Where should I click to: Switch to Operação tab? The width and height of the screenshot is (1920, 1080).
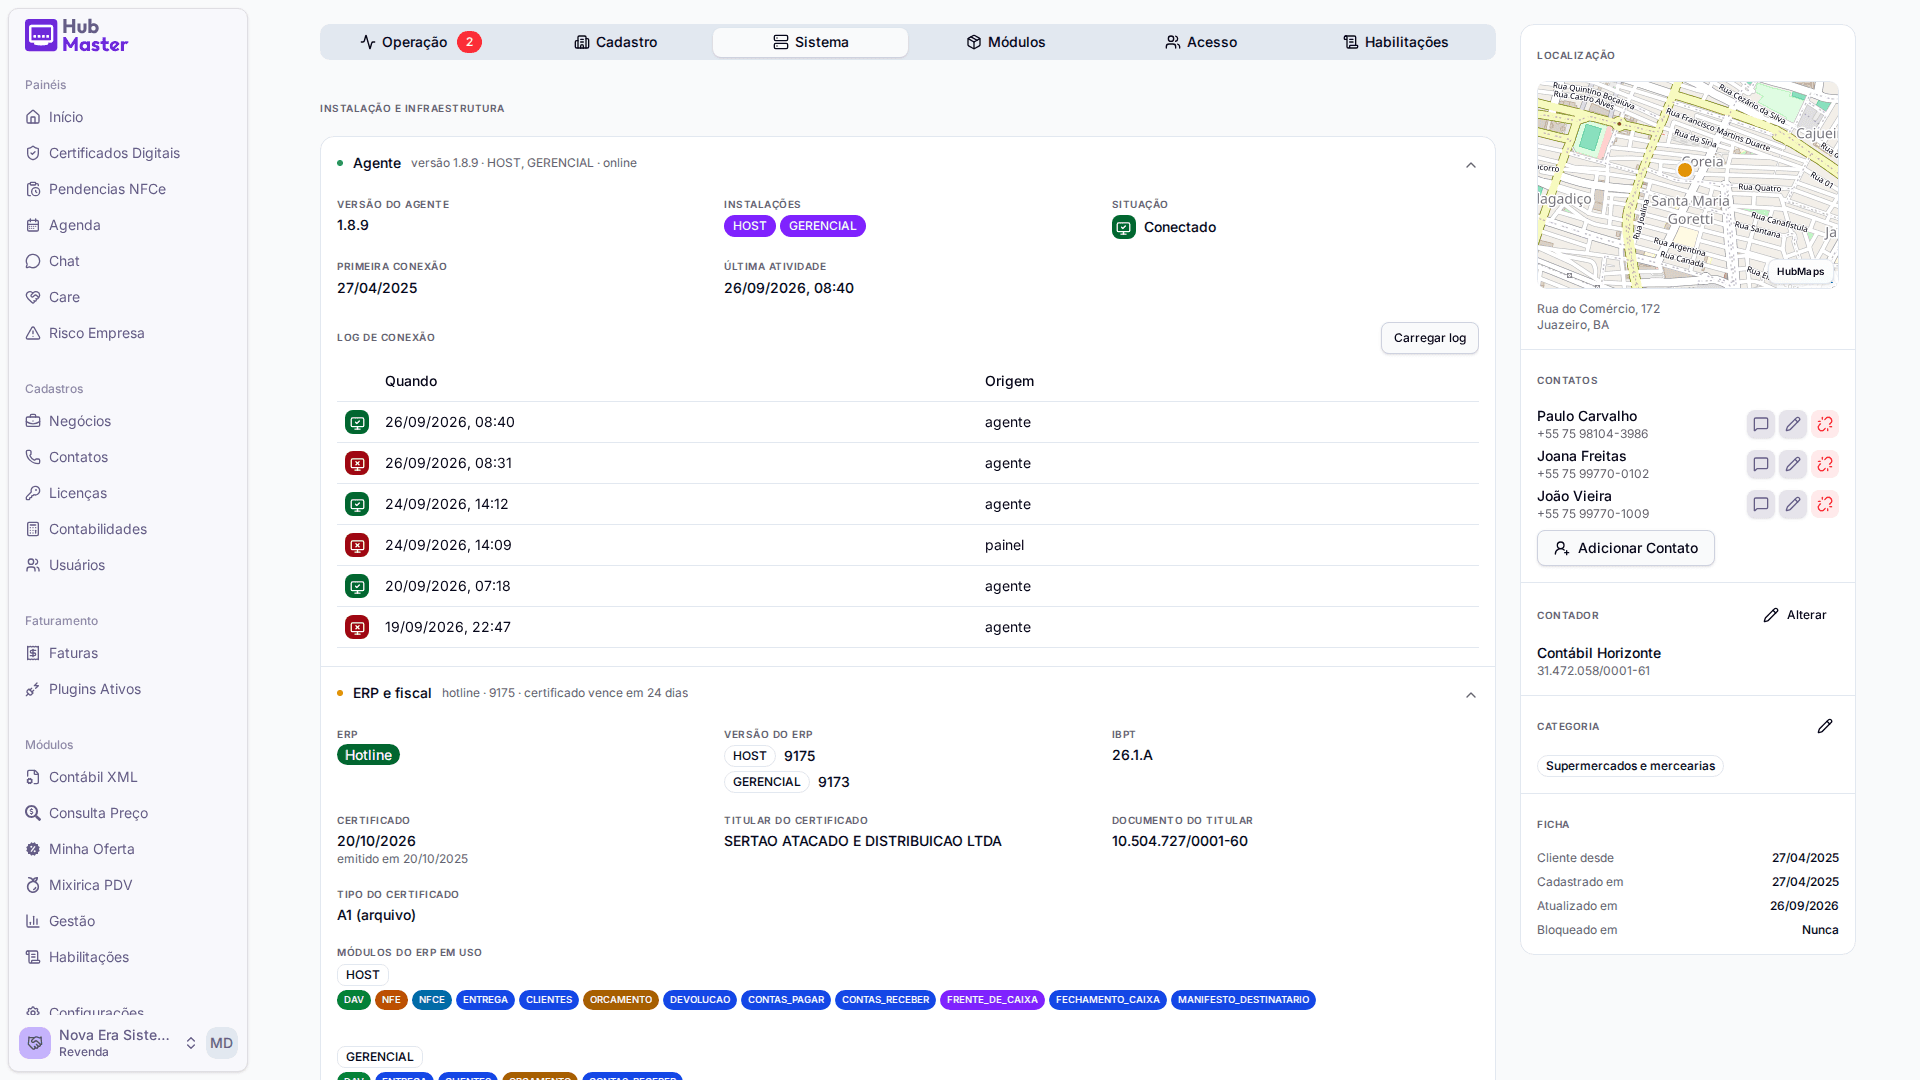click(x=419, y=42)
